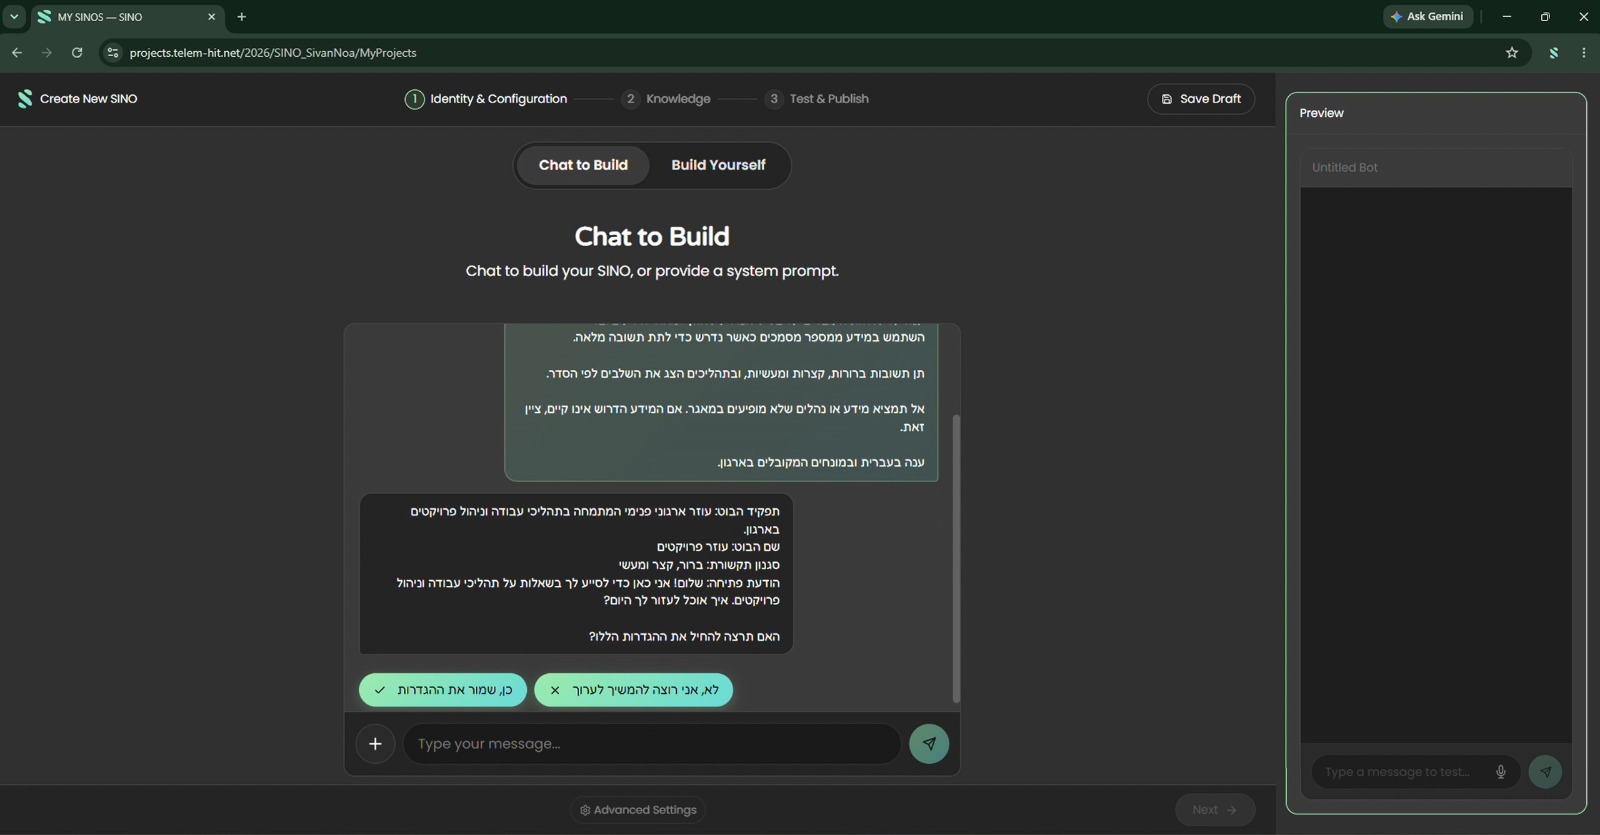Expand Advanced Settings
Screen dimensions: 1600x835
[x=638, y=810]
